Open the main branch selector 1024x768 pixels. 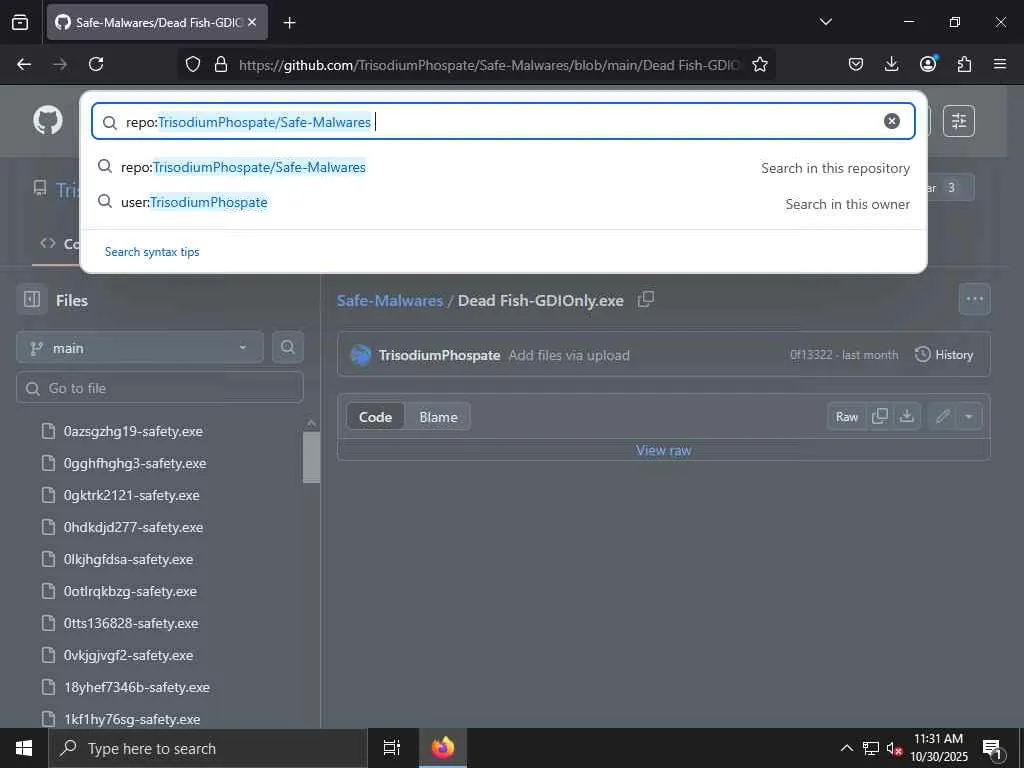point(140,347)
